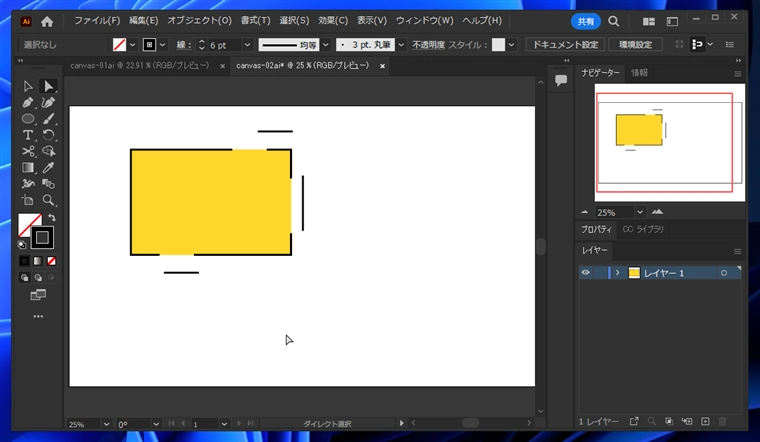This screenshot has height=442, width=760.
Task: Make or release clipping mask icon
Action: point(669,421)
